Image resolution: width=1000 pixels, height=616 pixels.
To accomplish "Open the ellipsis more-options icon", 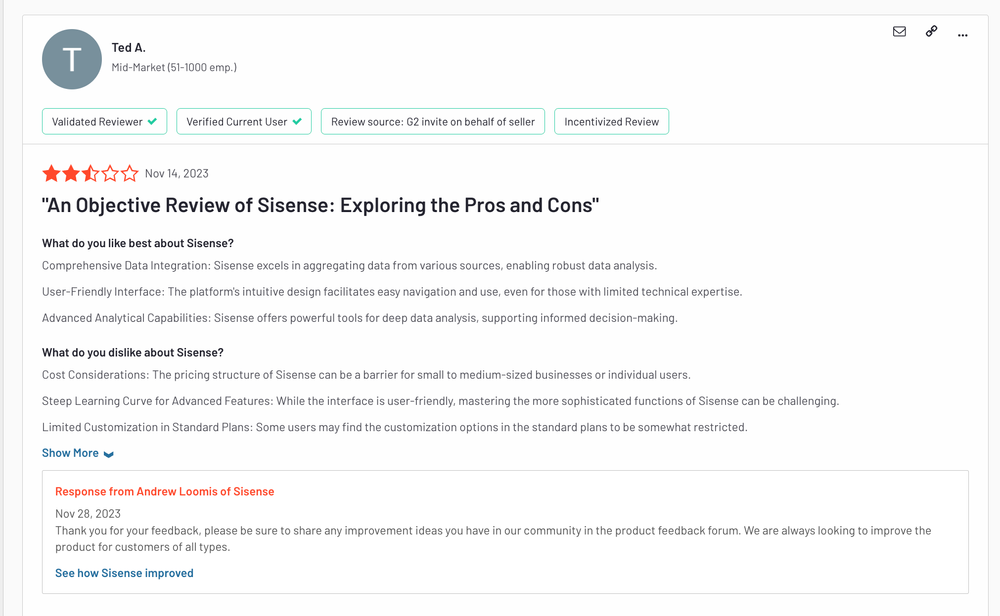I will coord(963,34).
